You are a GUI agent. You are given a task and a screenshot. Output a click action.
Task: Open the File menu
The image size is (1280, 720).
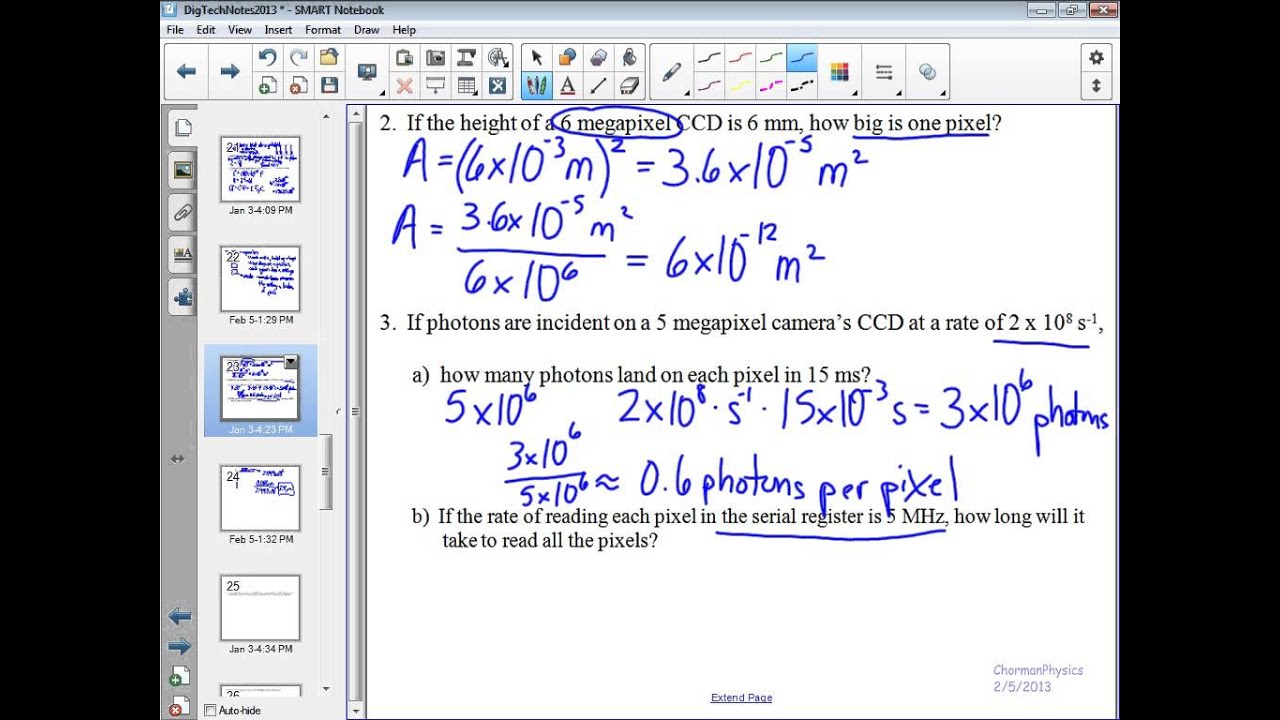pos(175,30)
